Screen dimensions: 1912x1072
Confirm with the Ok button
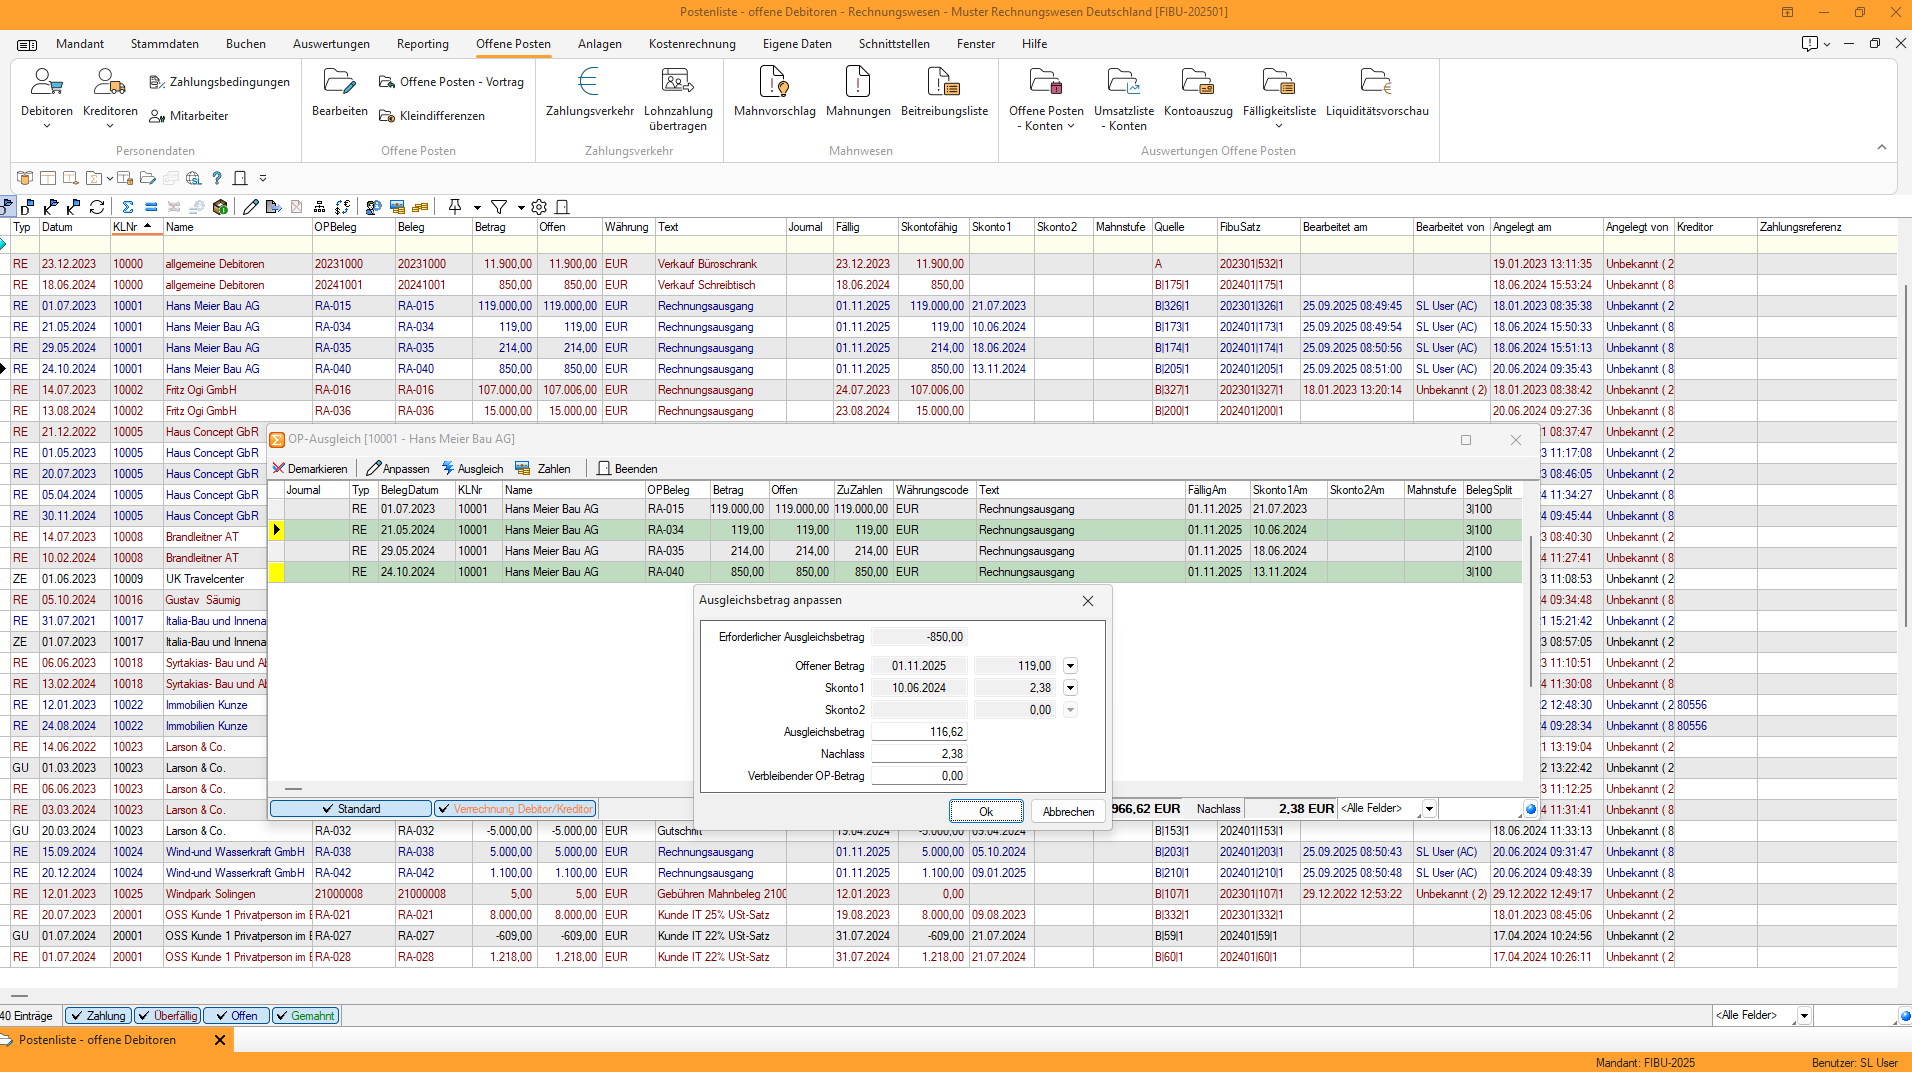pos(985,811)
